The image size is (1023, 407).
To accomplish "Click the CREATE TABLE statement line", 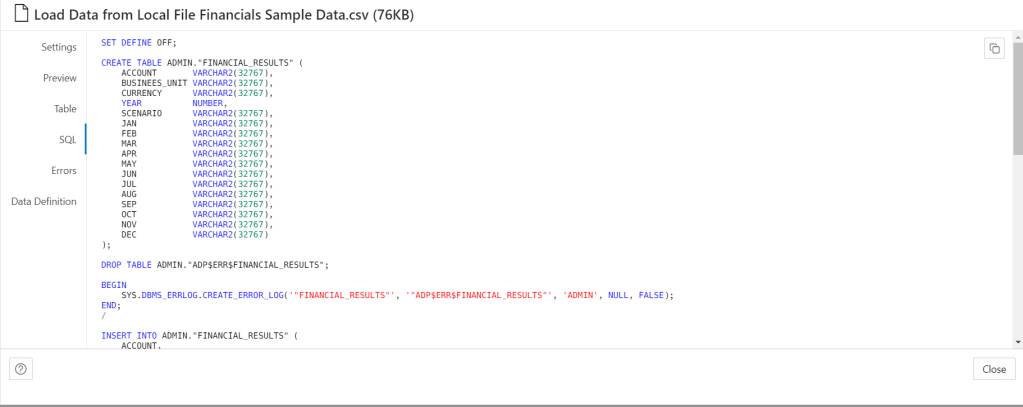I will [200, 63].
